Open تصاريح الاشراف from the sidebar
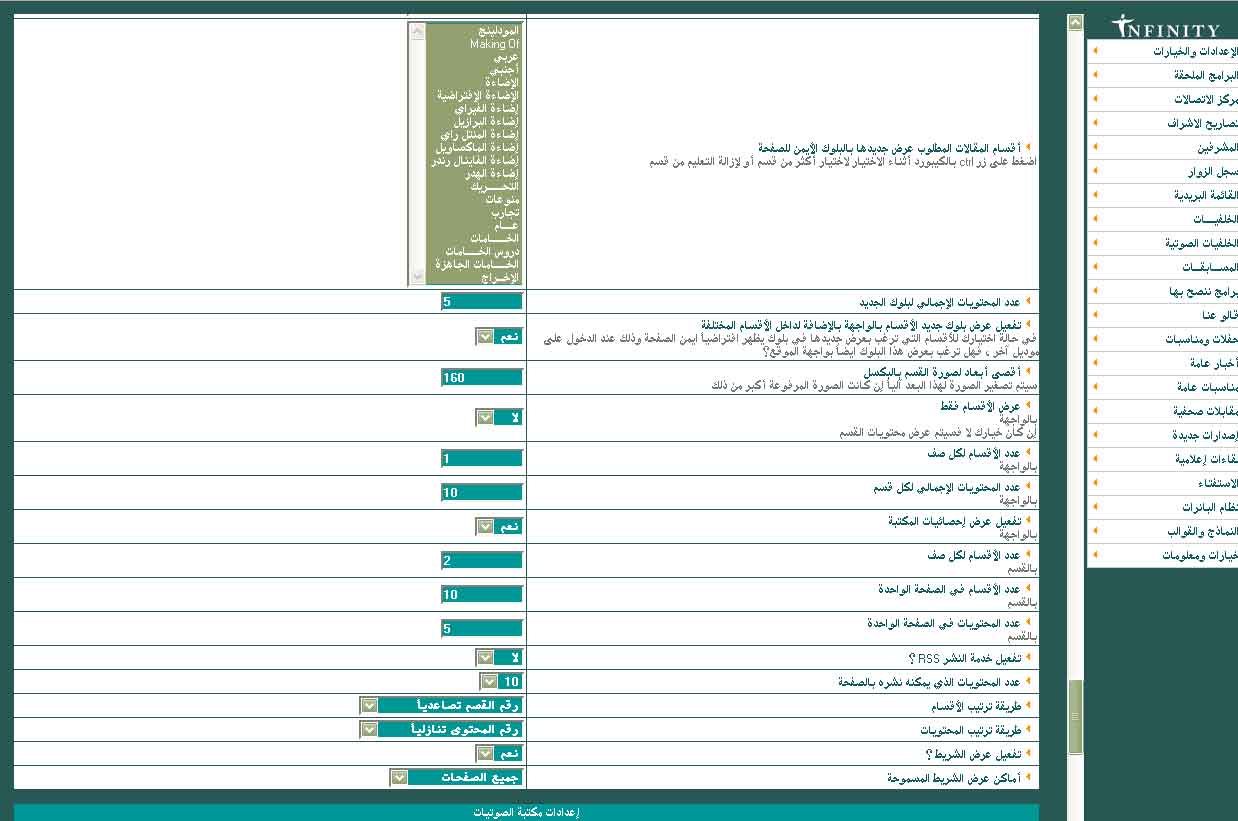The height and width of the screenshot is (821, 1238). [1163, 124]
